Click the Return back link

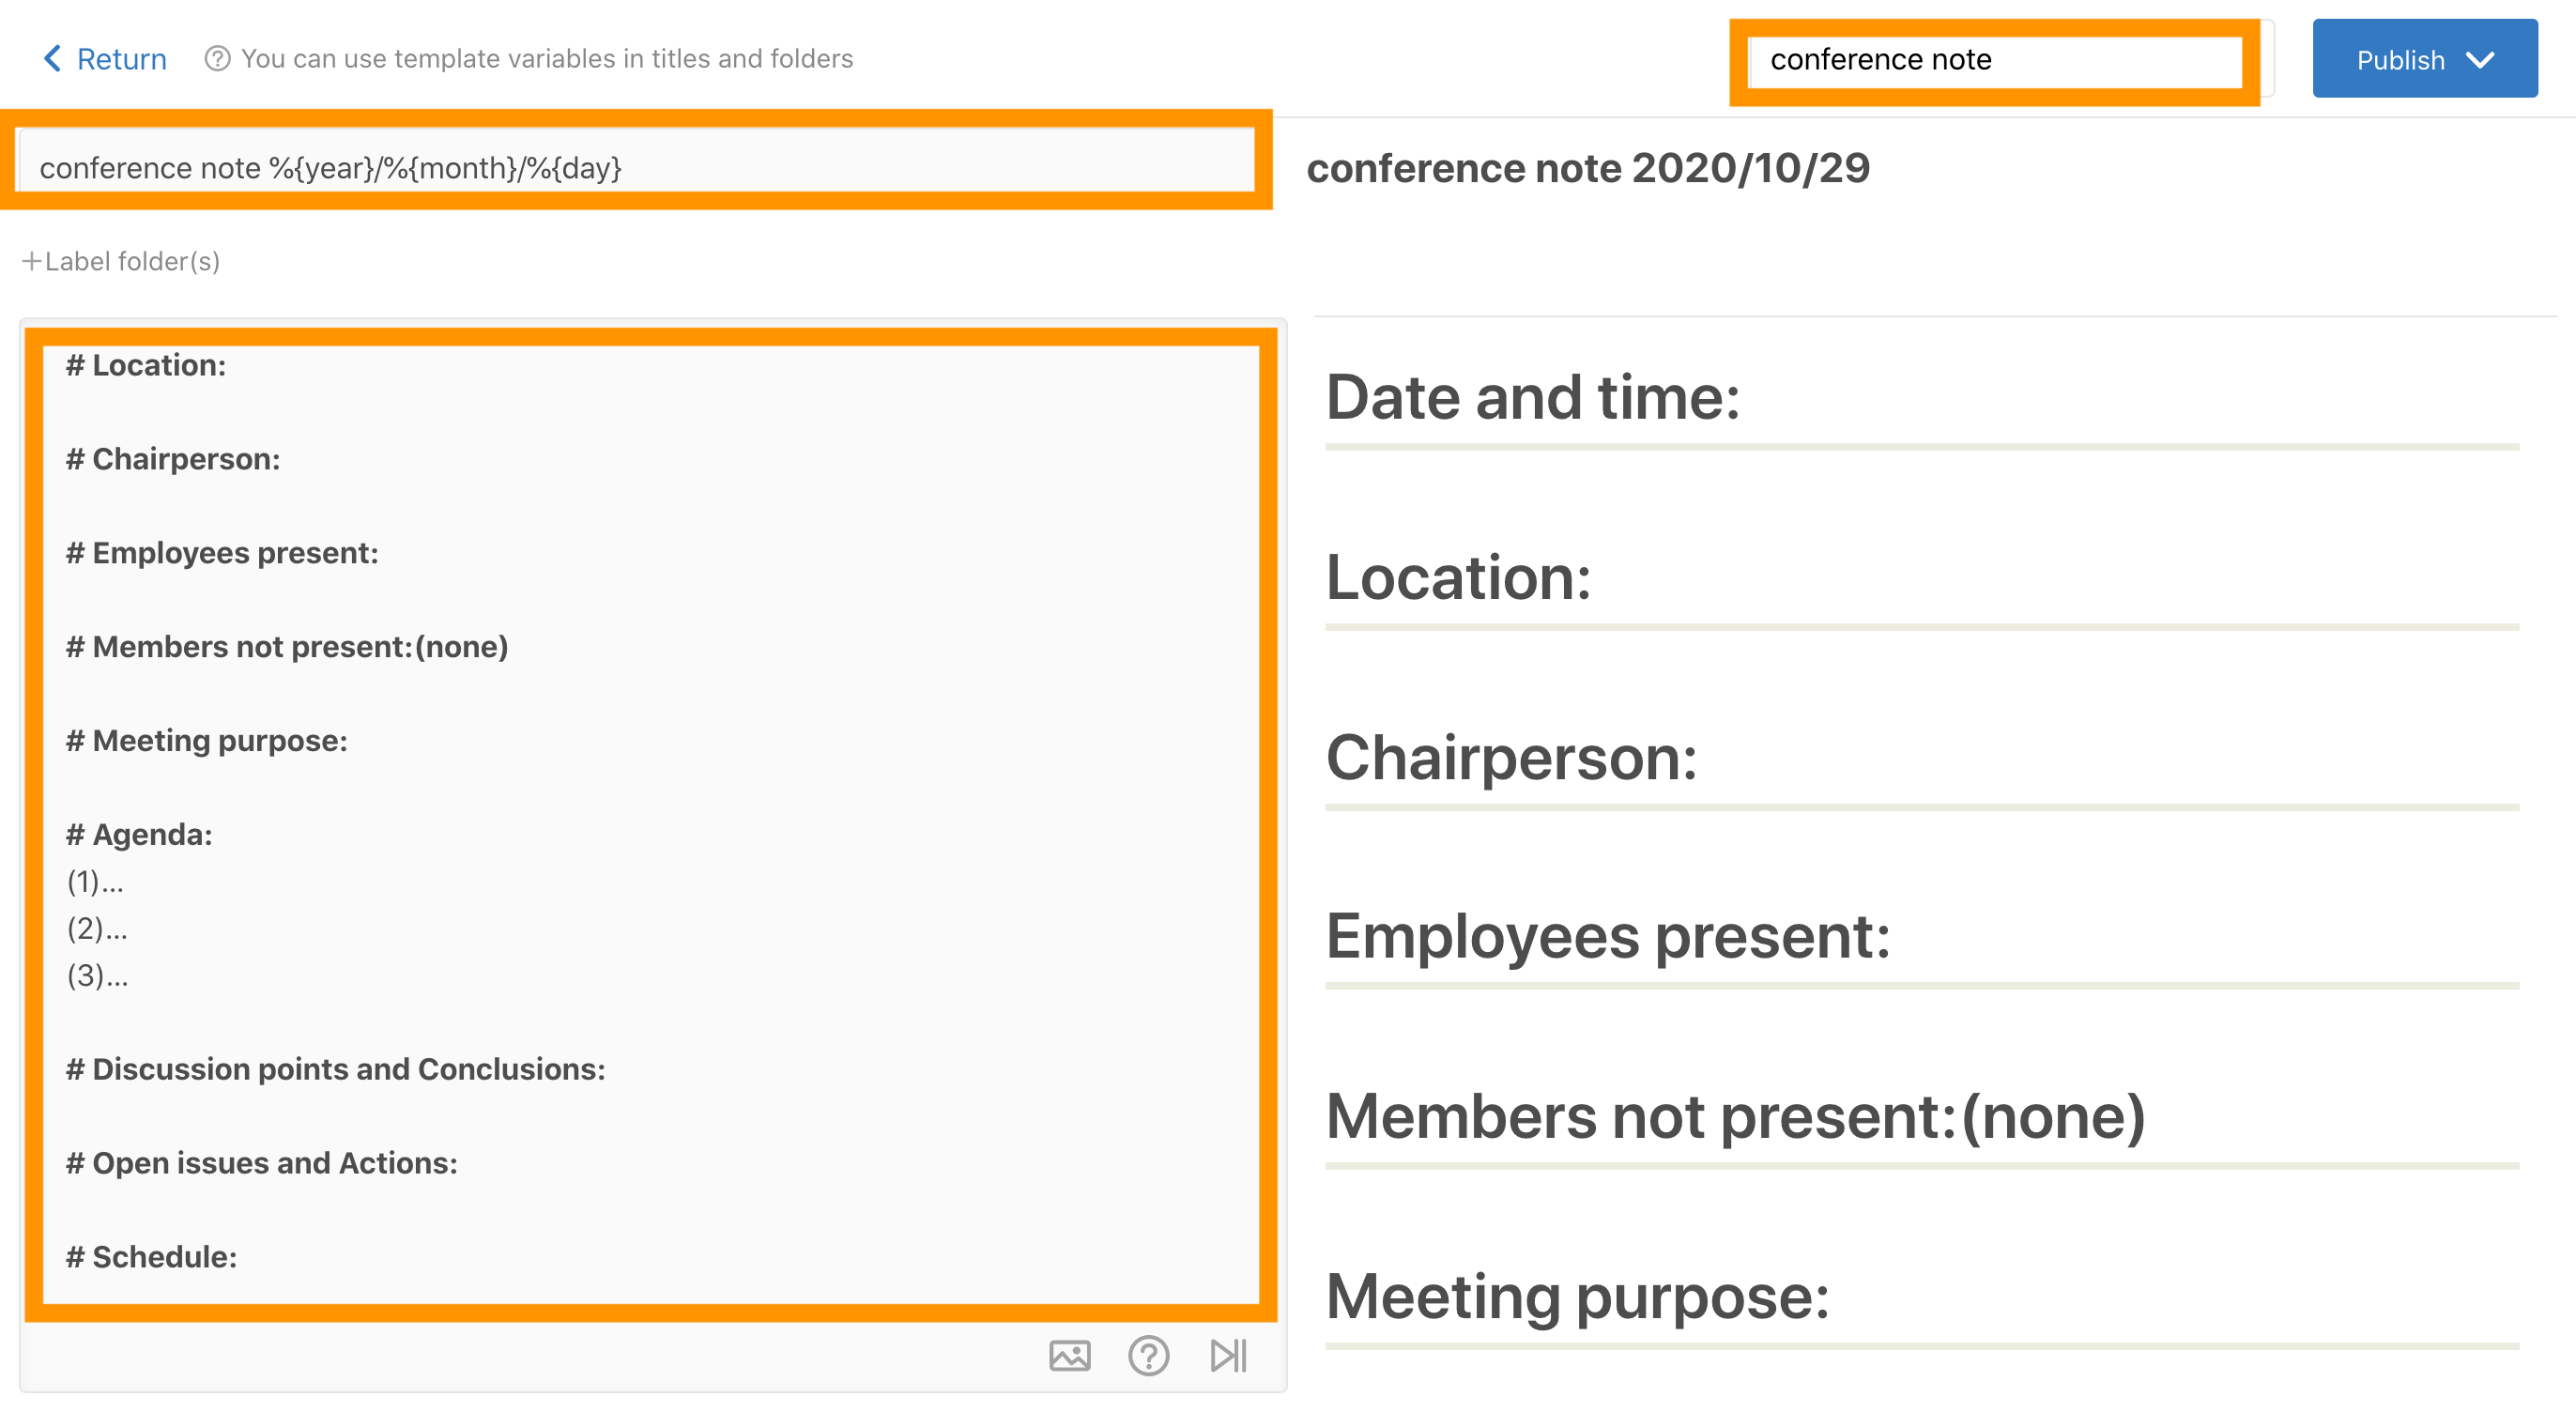[105, 59]
